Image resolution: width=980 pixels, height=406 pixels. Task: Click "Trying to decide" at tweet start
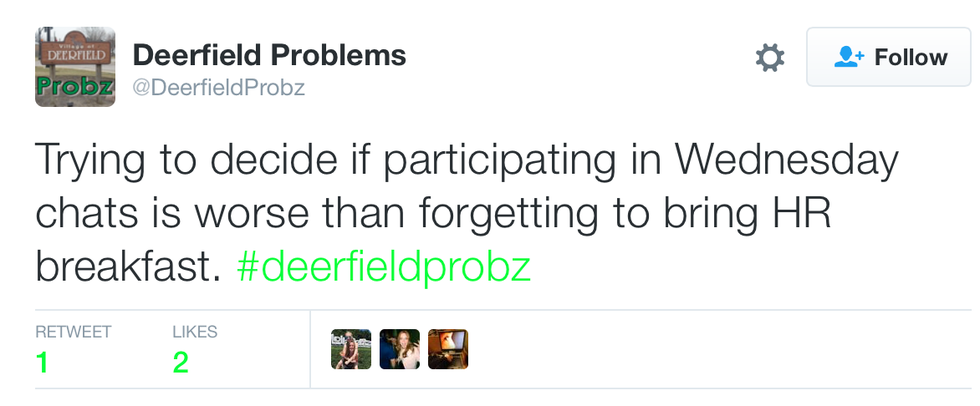[178, 161]
